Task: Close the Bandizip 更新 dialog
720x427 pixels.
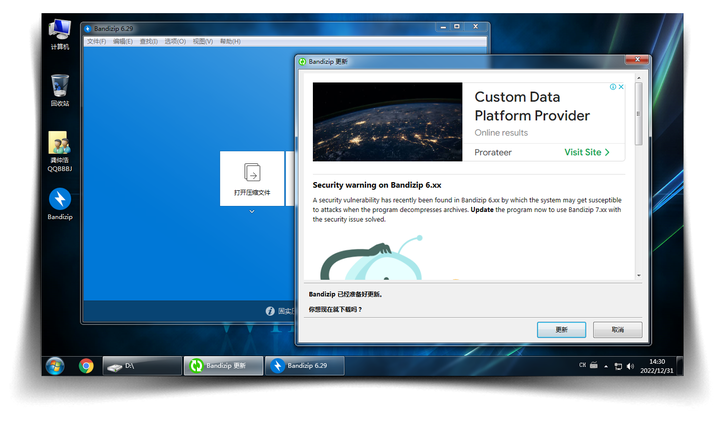Action: tap(637, 59)
